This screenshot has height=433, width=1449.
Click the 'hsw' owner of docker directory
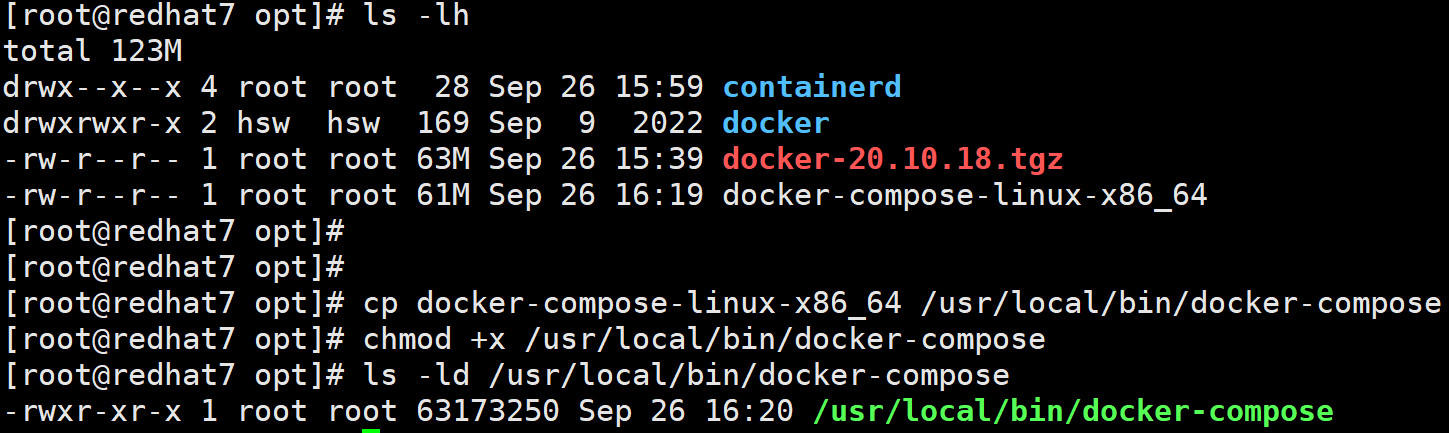(x=263, y=123)
